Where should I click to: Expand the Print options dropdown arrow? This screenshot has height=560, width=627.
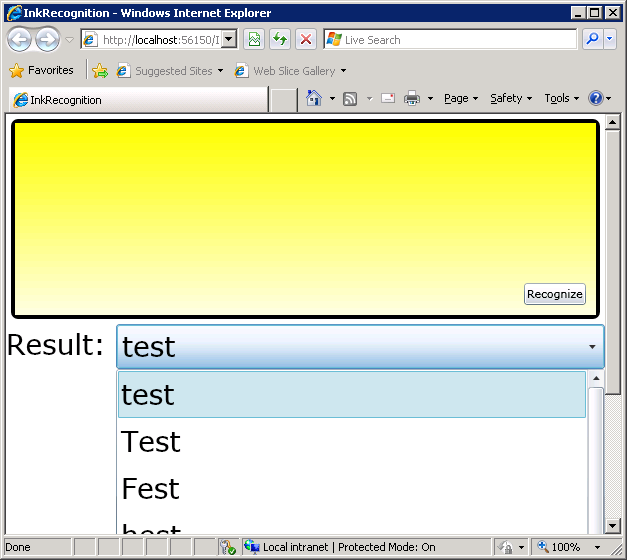pyautogui.click(x=430, y=98)
